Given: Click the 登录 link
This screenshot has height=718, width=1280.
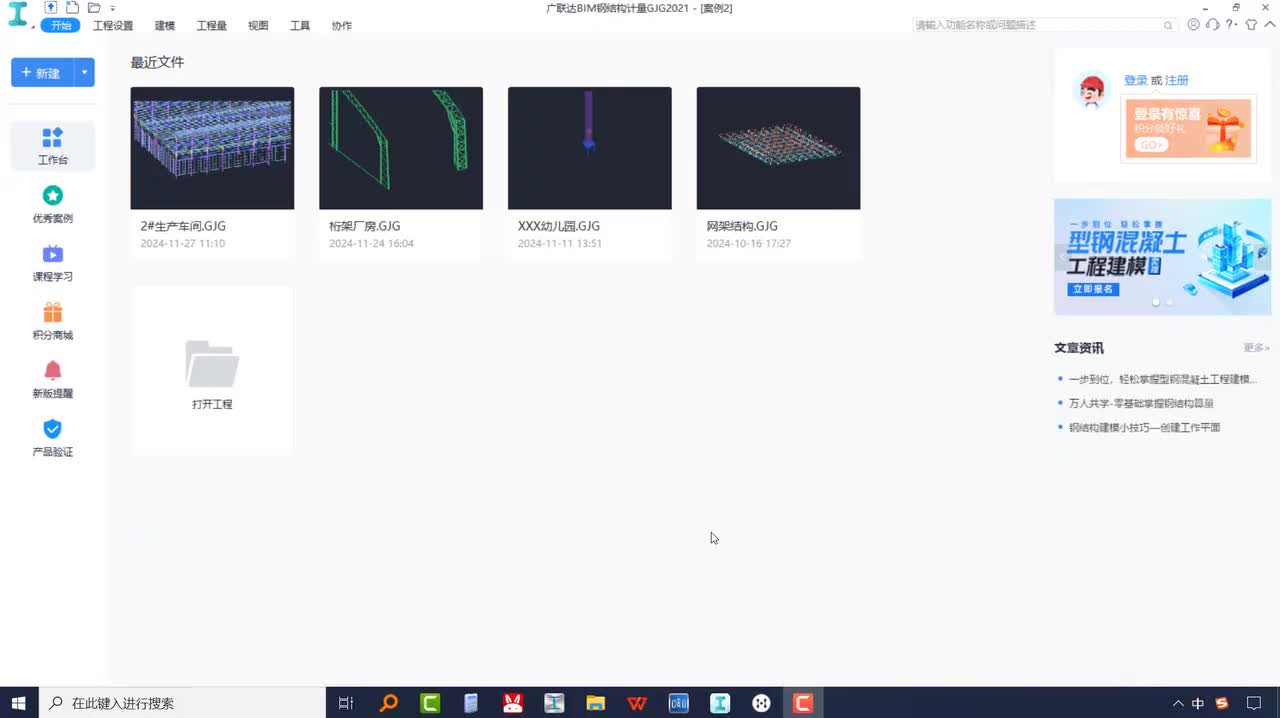Looking at the screenshot, I should click(x=1135, y=80).
